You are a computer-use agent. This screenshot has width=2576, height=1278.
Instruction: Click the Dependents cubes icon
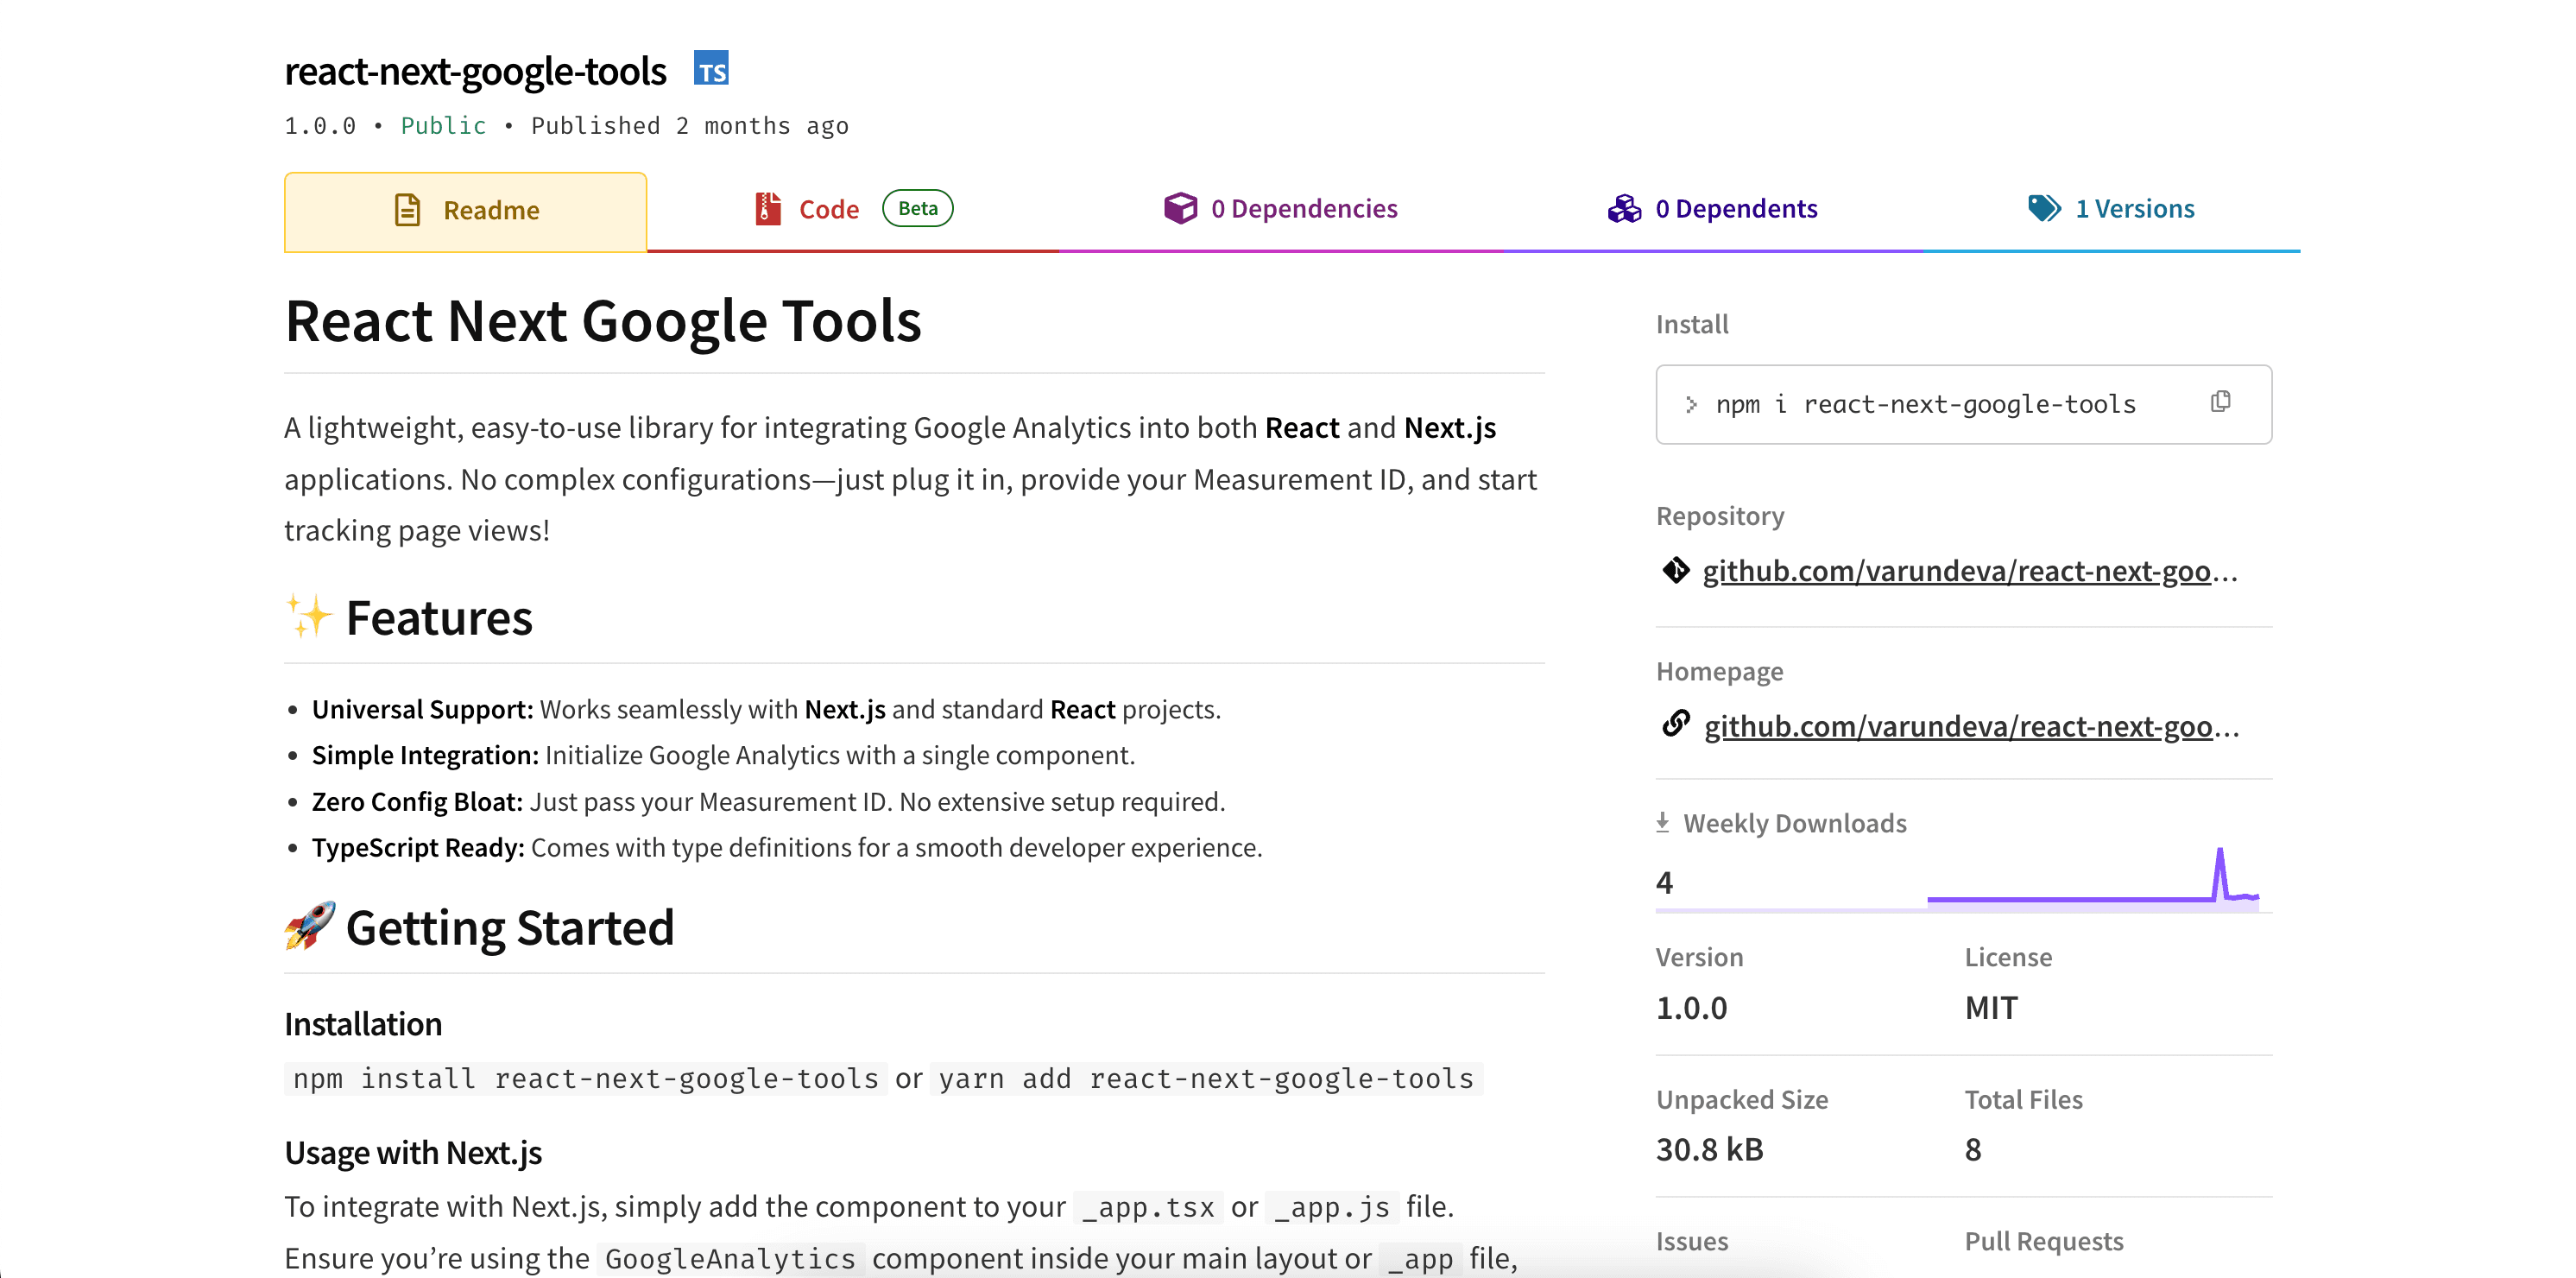tap(1624, 208)
